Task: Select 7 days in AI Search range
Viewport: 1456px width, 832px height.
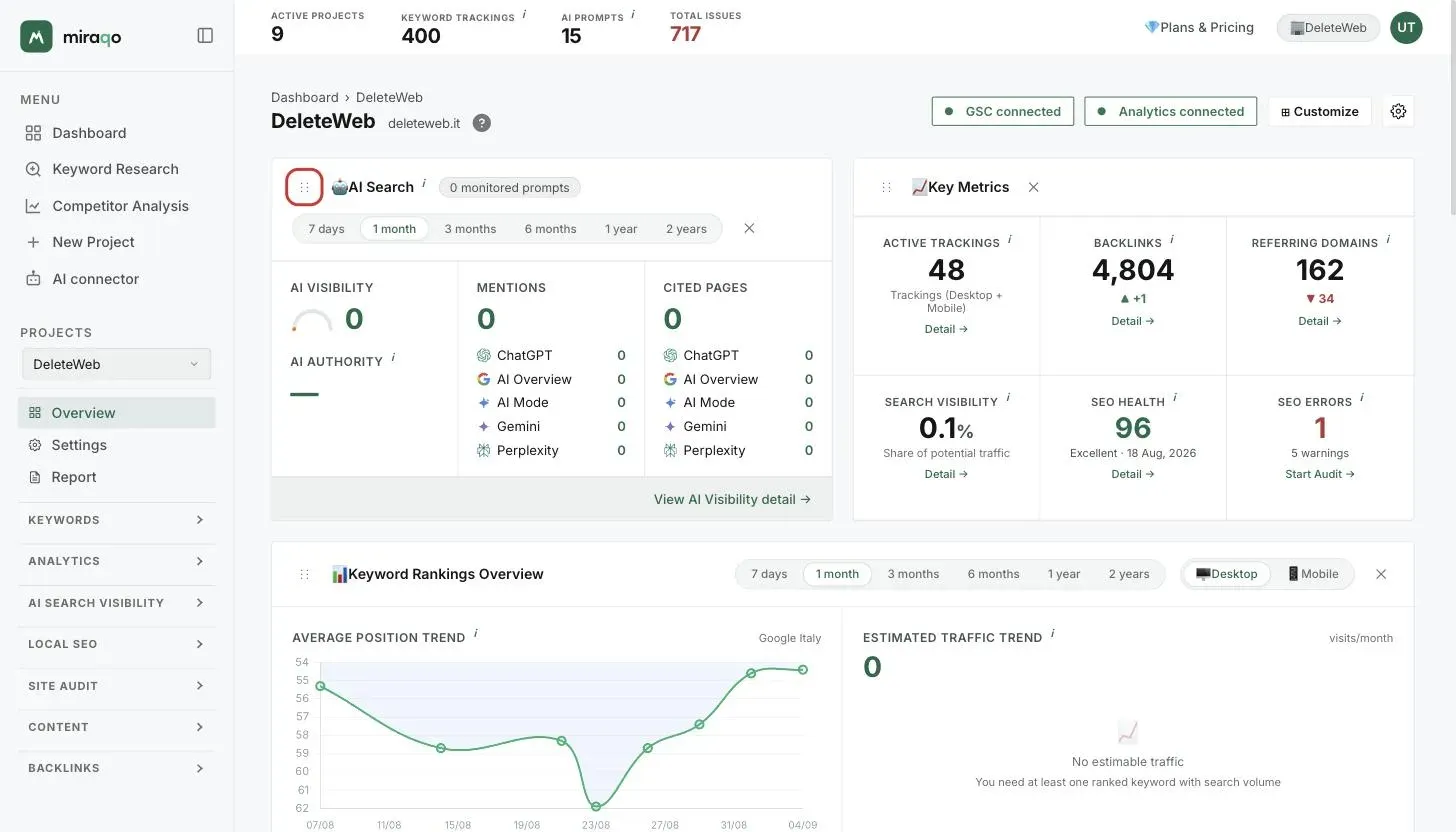Action: tap(326, 229)
